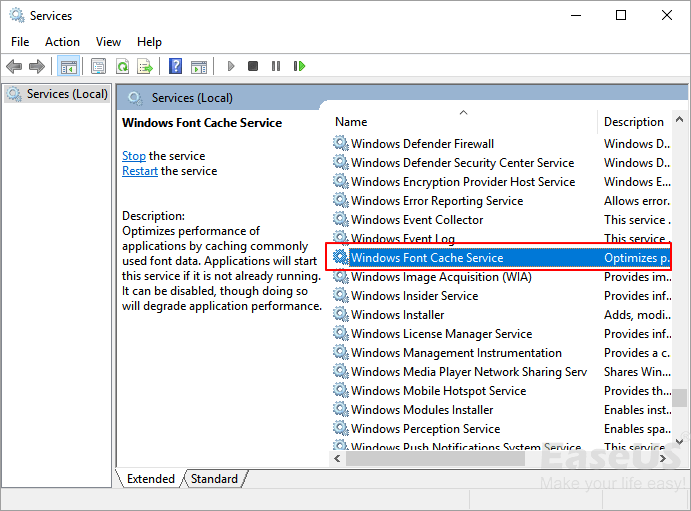Click the Show/Hide Console Tree toolbar icon
The height and width of the screenshot is (511, 691).
69,66
